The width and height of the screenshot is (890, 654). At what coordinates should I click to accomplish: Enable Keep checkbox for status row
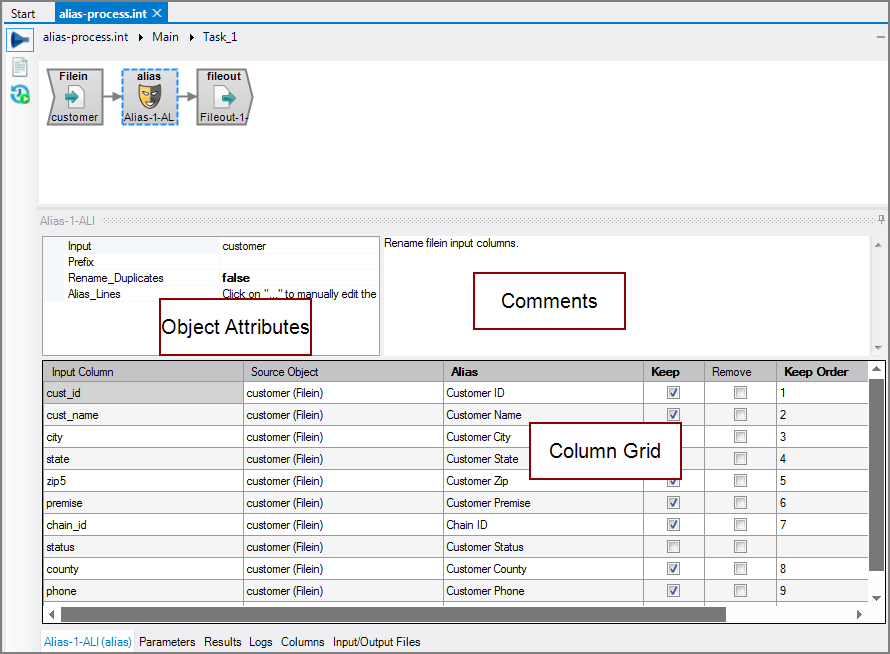pos(673,547)
